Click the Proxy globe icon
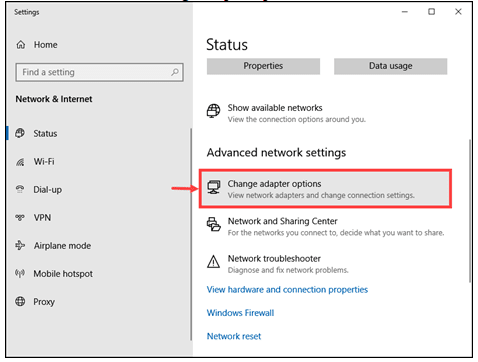Screen dimensions: 478x362 (x=20, y=301)
